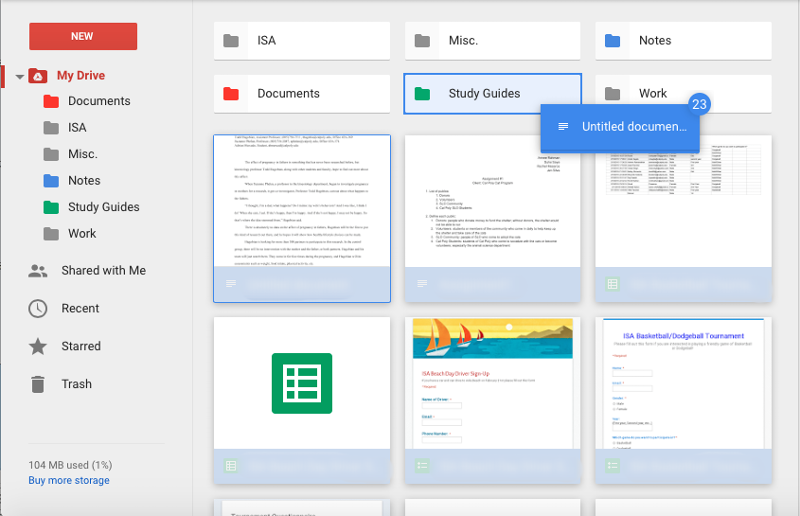Image resolution: width=800 pixels, height=516 pixels.
Task: Click the 23 items badge
Action: coord(699,104)
